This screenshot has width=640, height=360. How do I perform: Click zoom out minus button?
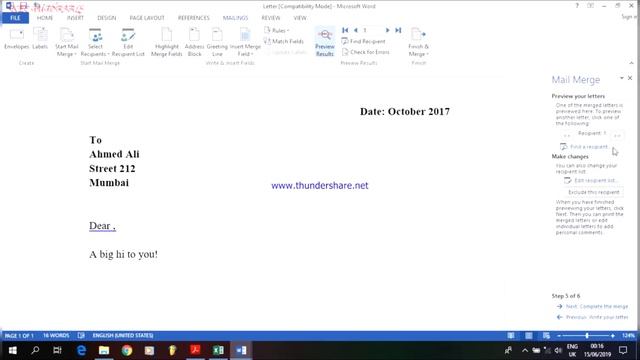(559, 336)
